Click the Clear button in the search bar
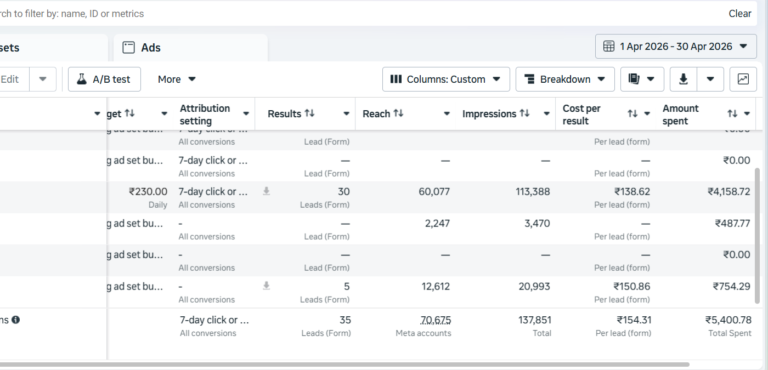This screenshot has height=370, width=768. point(740,14)
